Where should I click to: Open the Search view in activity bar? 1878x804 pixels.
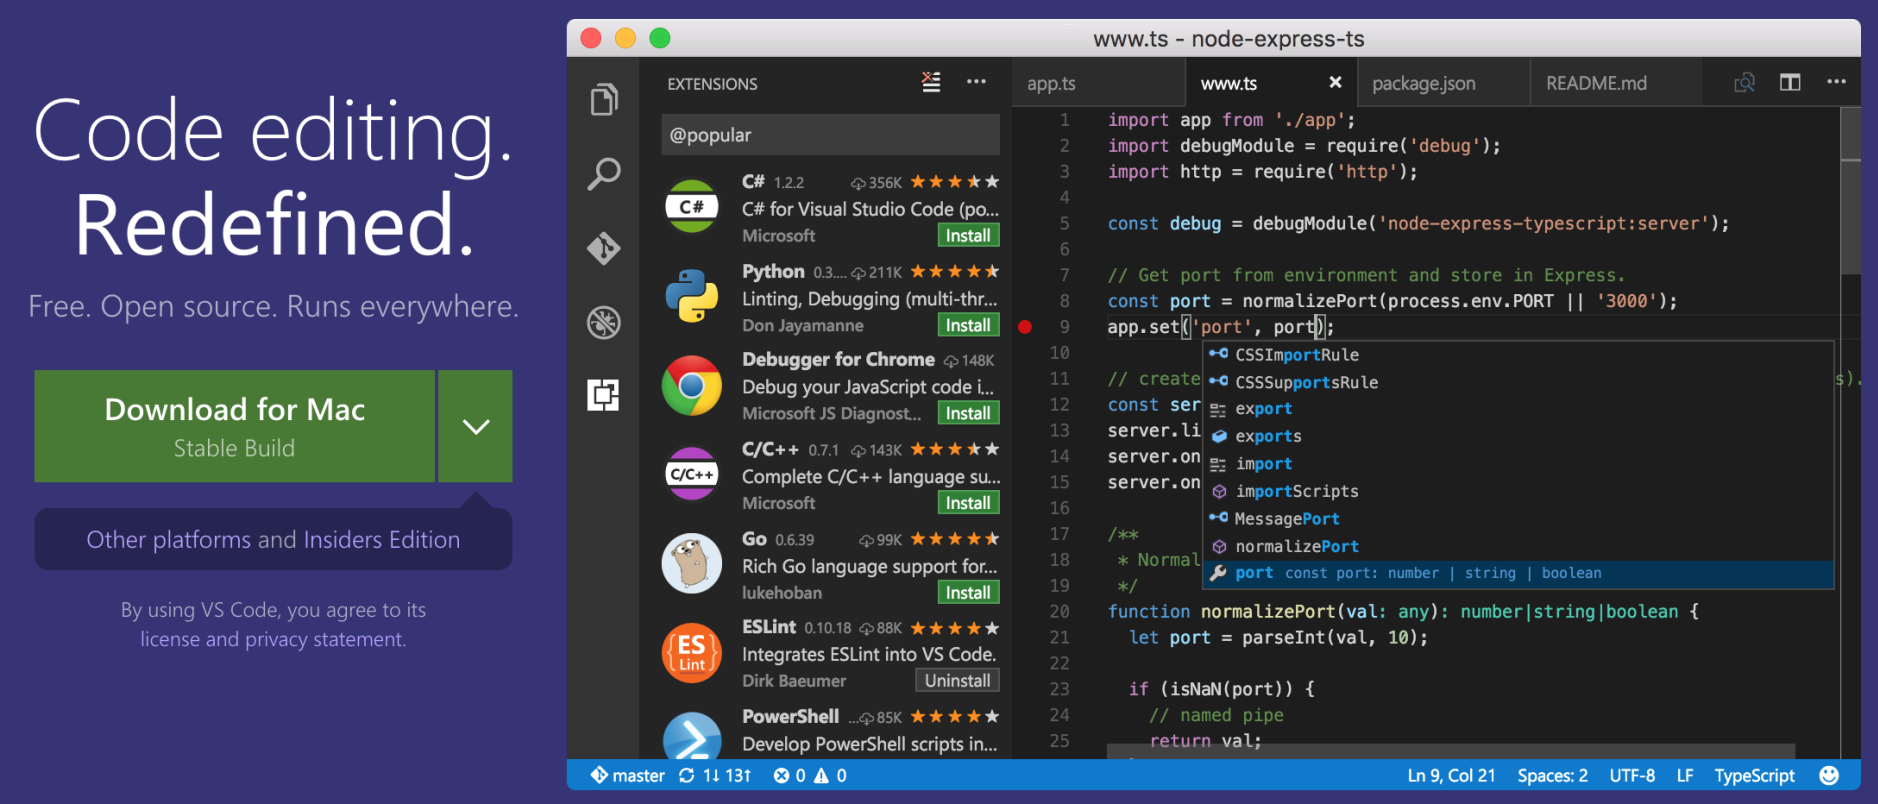pyautogui.click(x=604, y=174)
